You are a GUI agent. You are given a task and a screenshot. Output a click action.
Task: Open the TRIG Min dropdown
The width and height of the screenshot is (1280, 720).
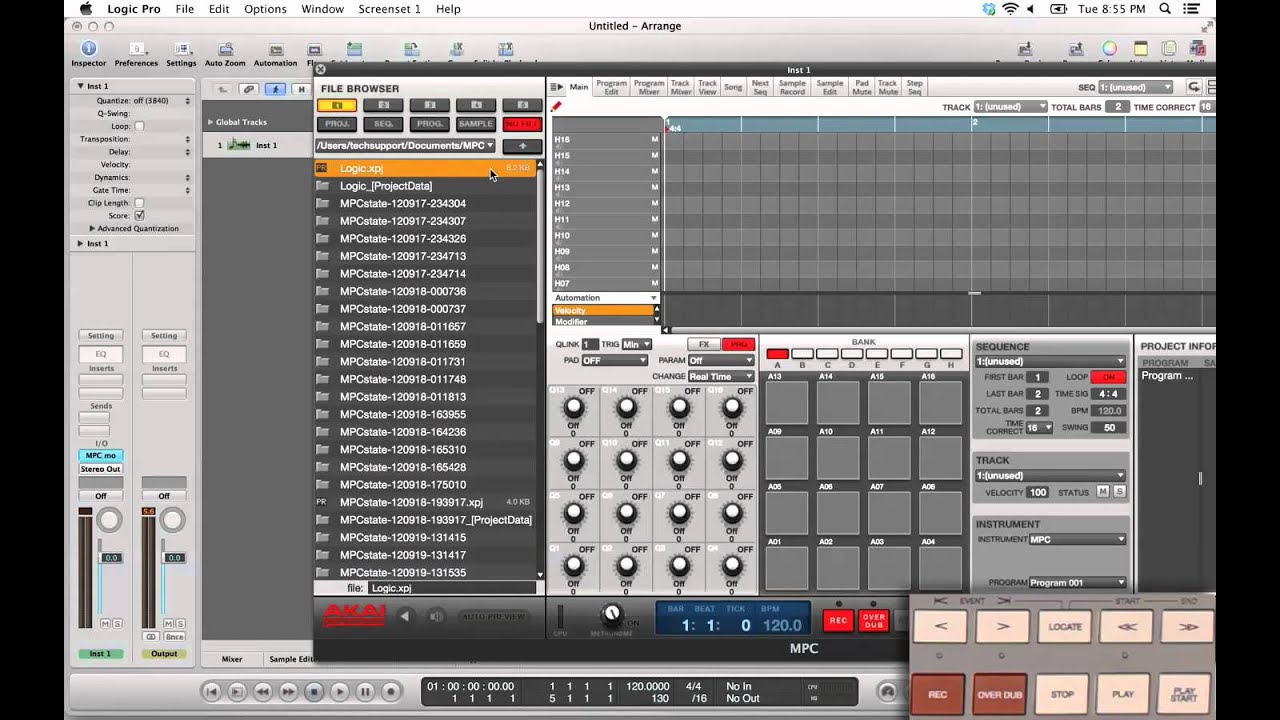pyautogui.click(x=637, y=344)
